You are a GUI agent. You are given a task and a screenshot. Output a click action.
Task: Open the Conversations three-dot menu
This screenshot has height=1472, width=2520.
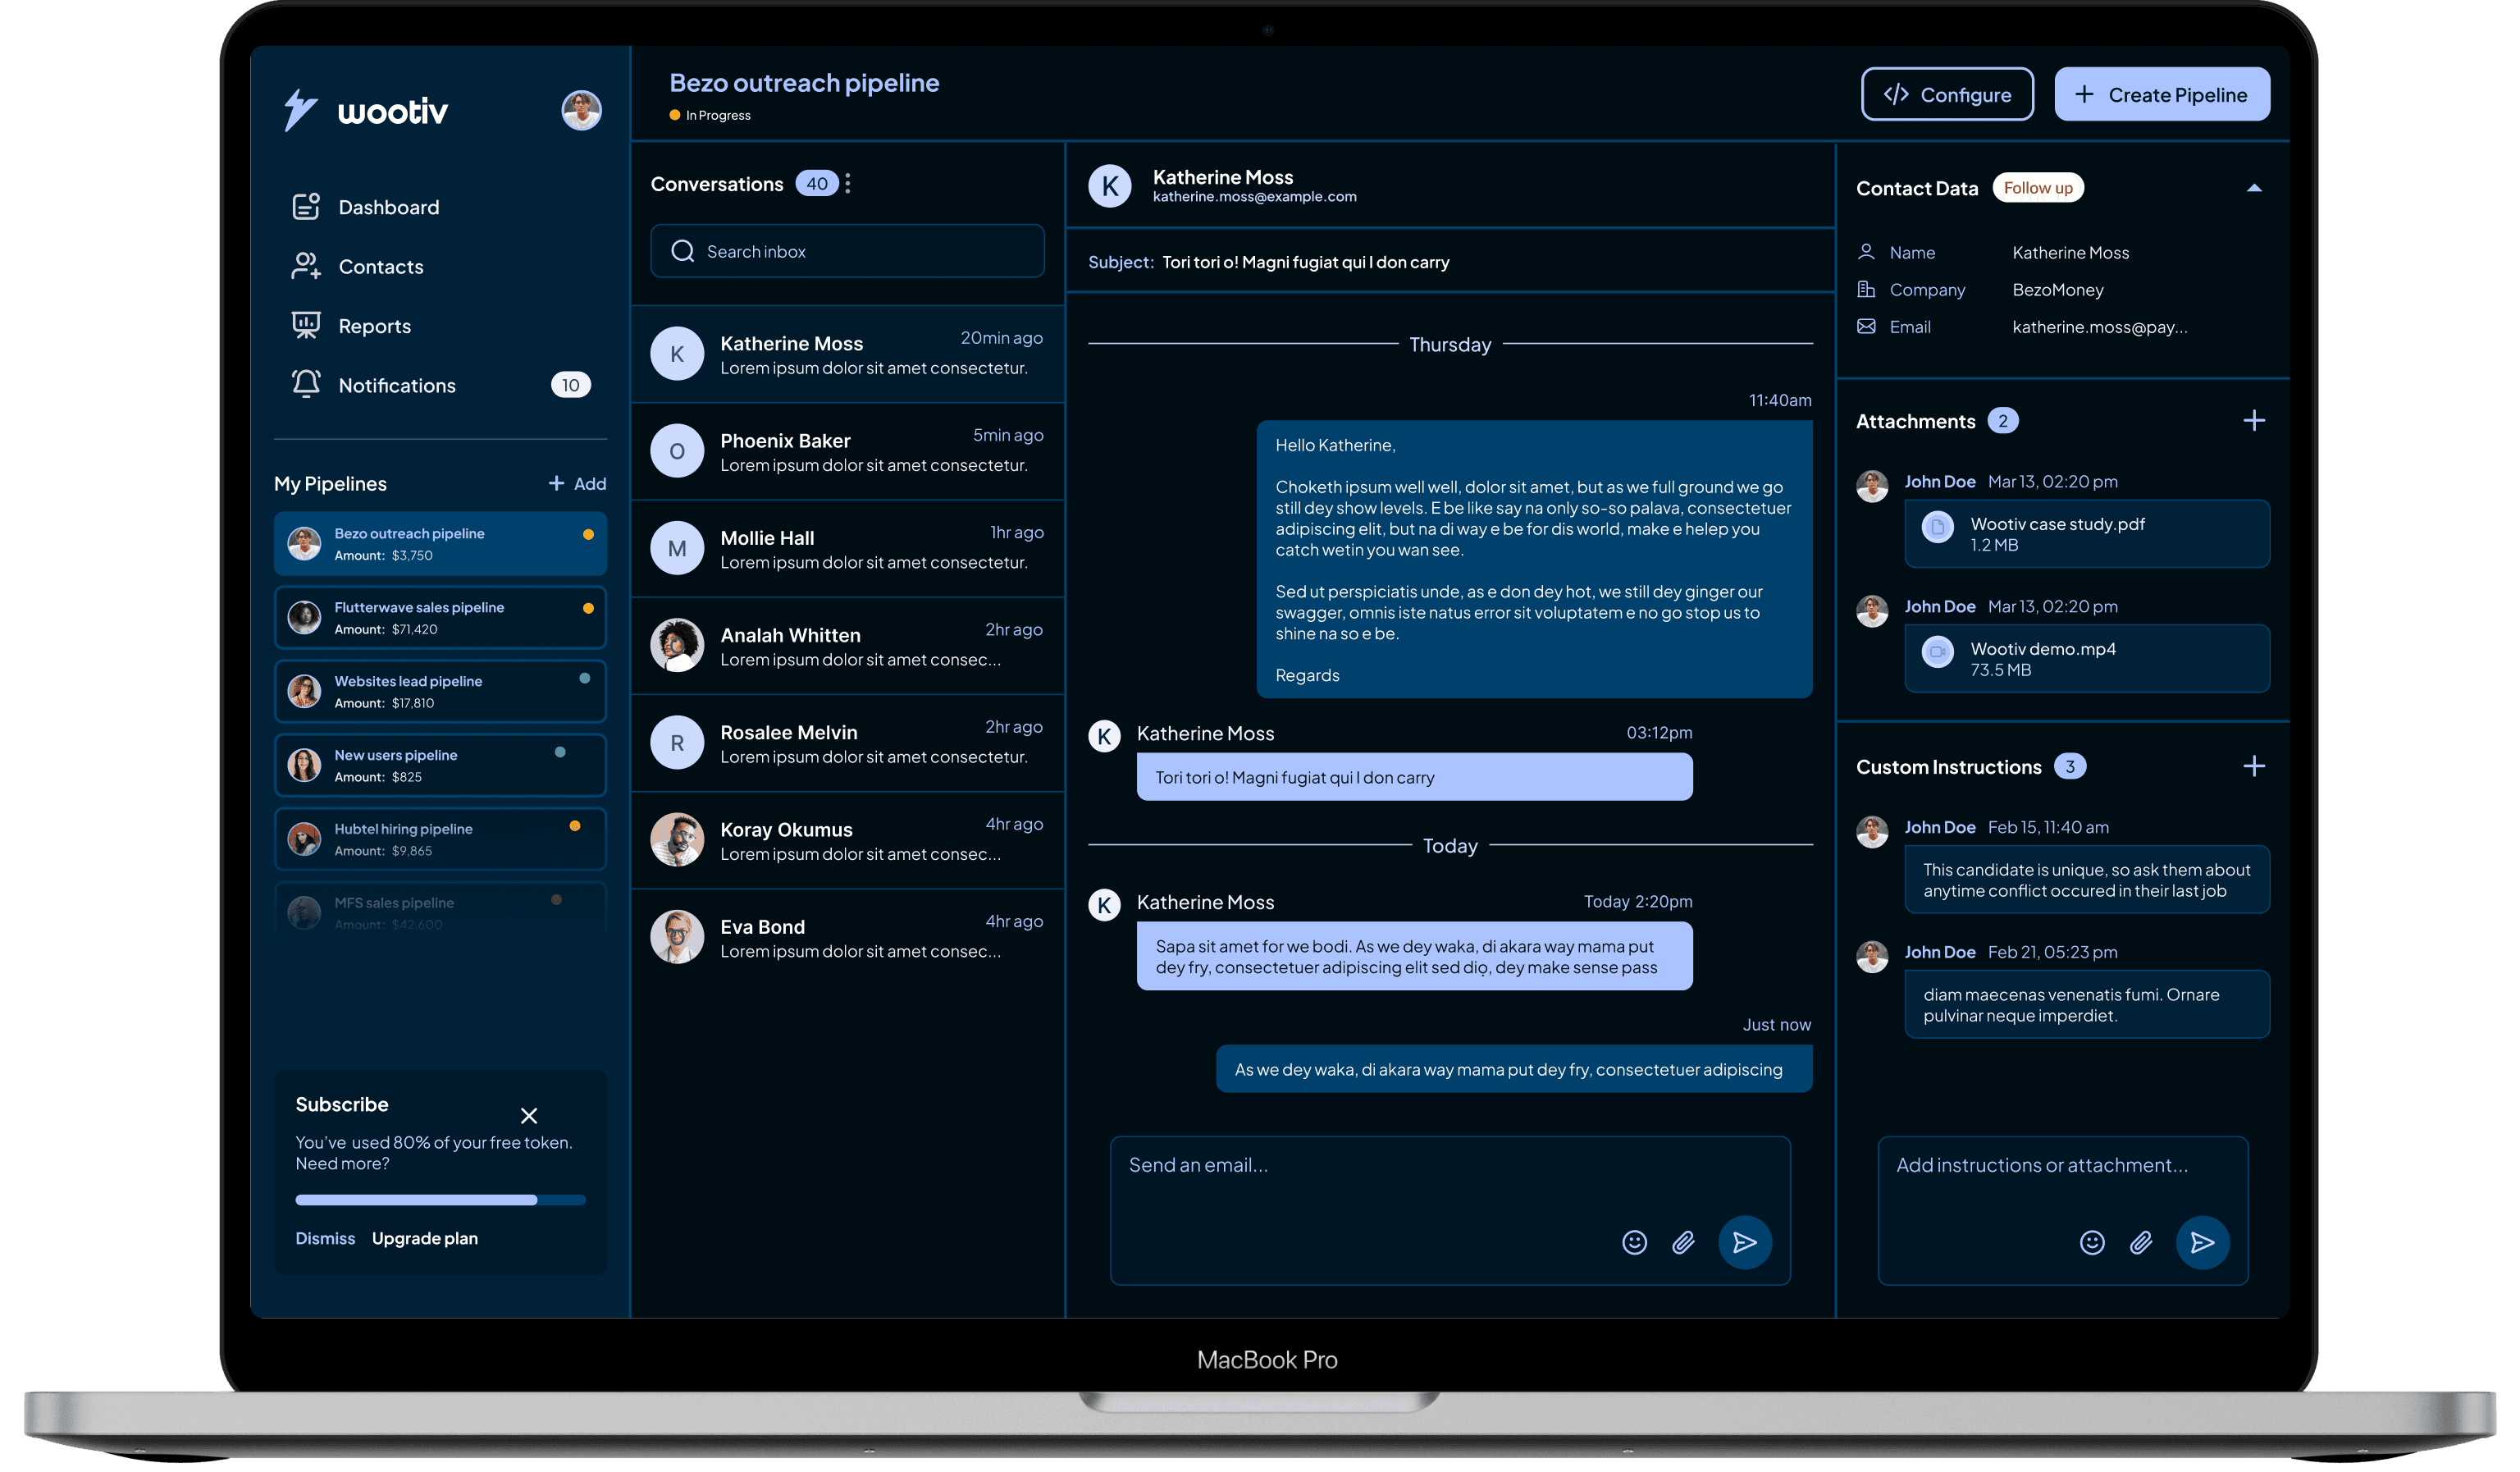[847, 183]
